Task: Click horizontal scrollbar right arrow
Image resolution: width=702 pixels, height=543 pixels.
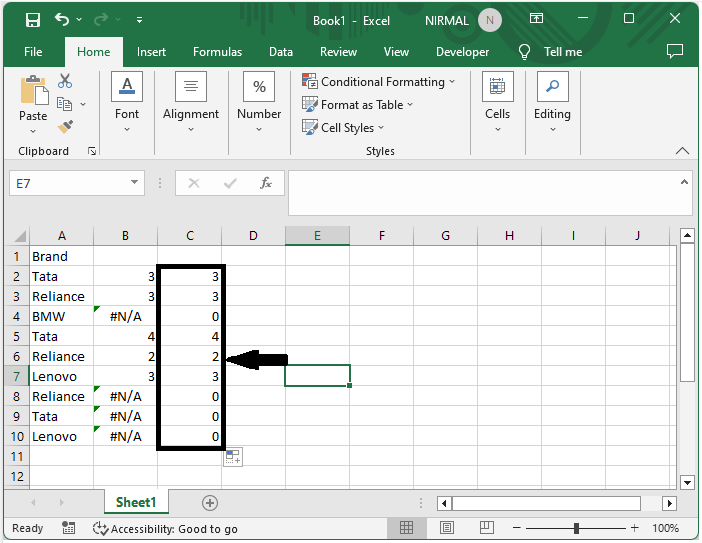Action: click(669, 503)
